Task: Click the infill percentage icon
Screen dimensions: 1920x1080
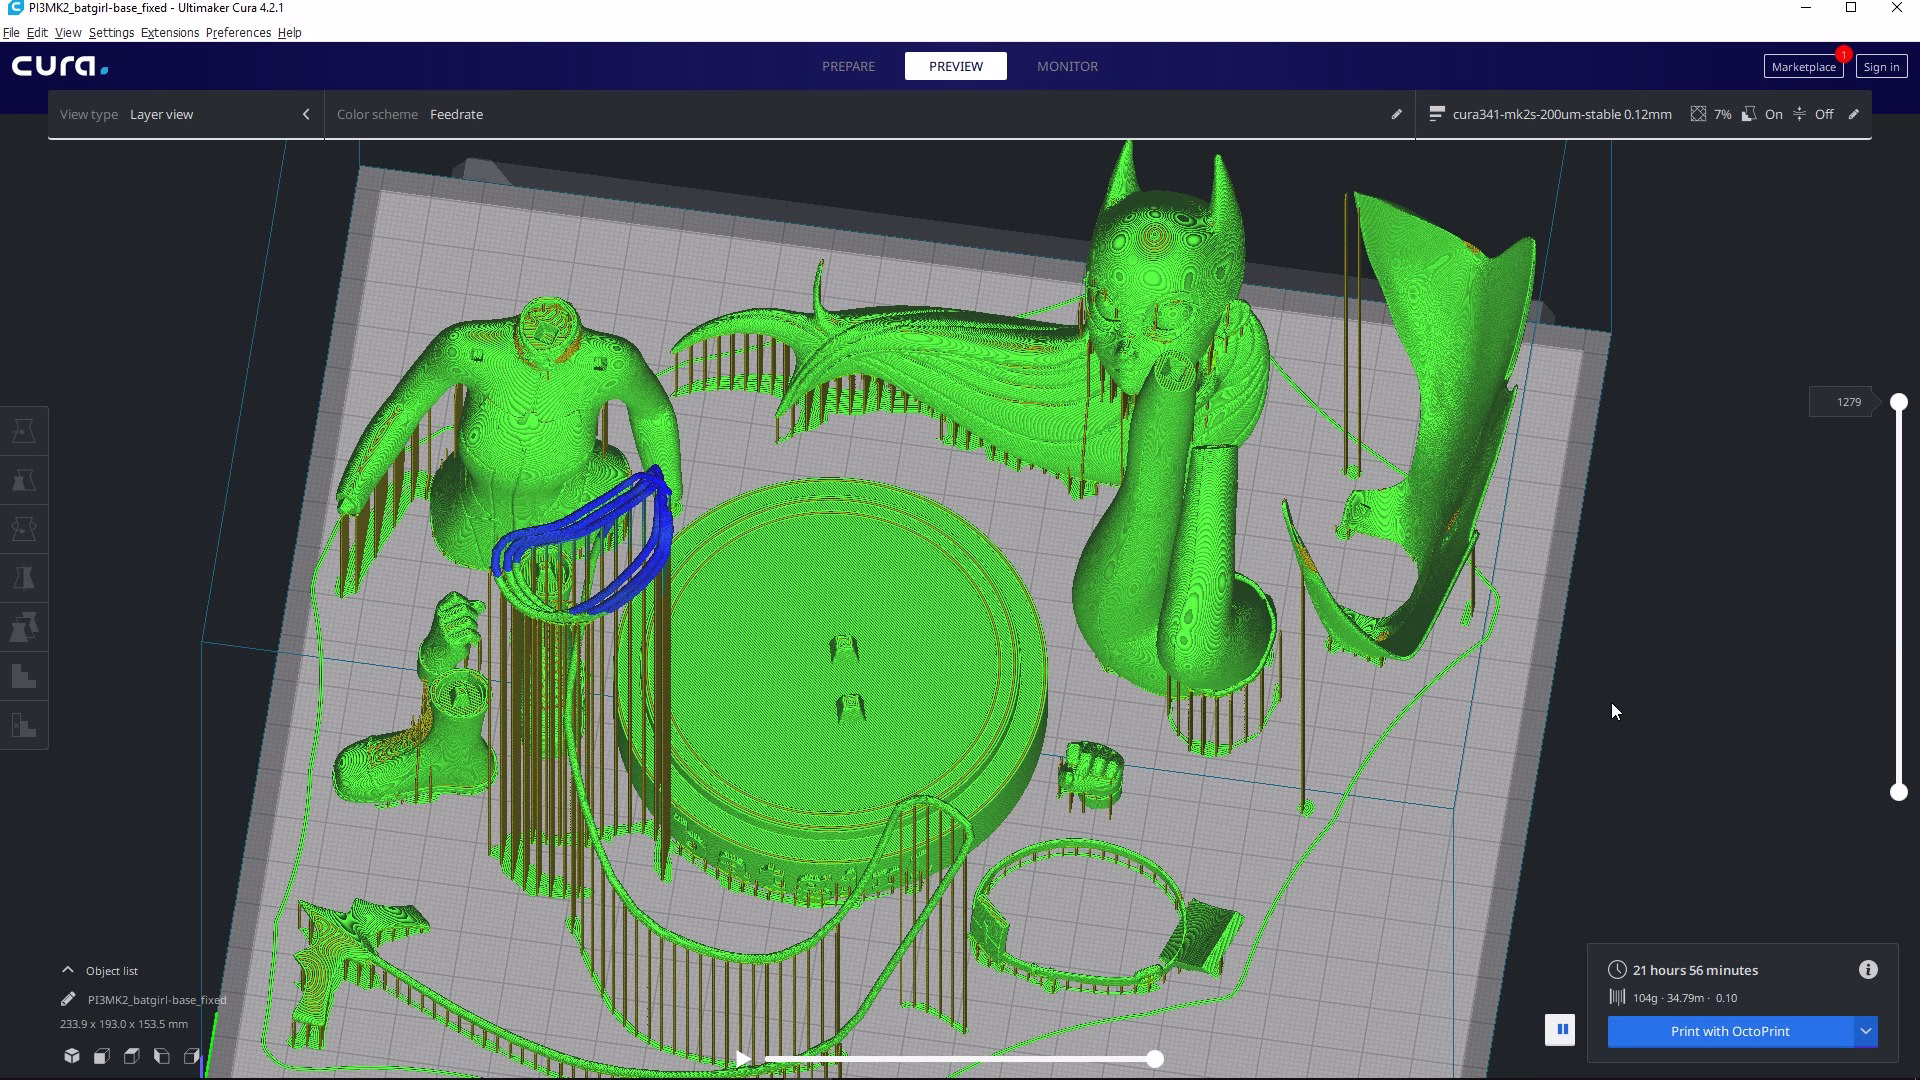Action: [1698, 114]
